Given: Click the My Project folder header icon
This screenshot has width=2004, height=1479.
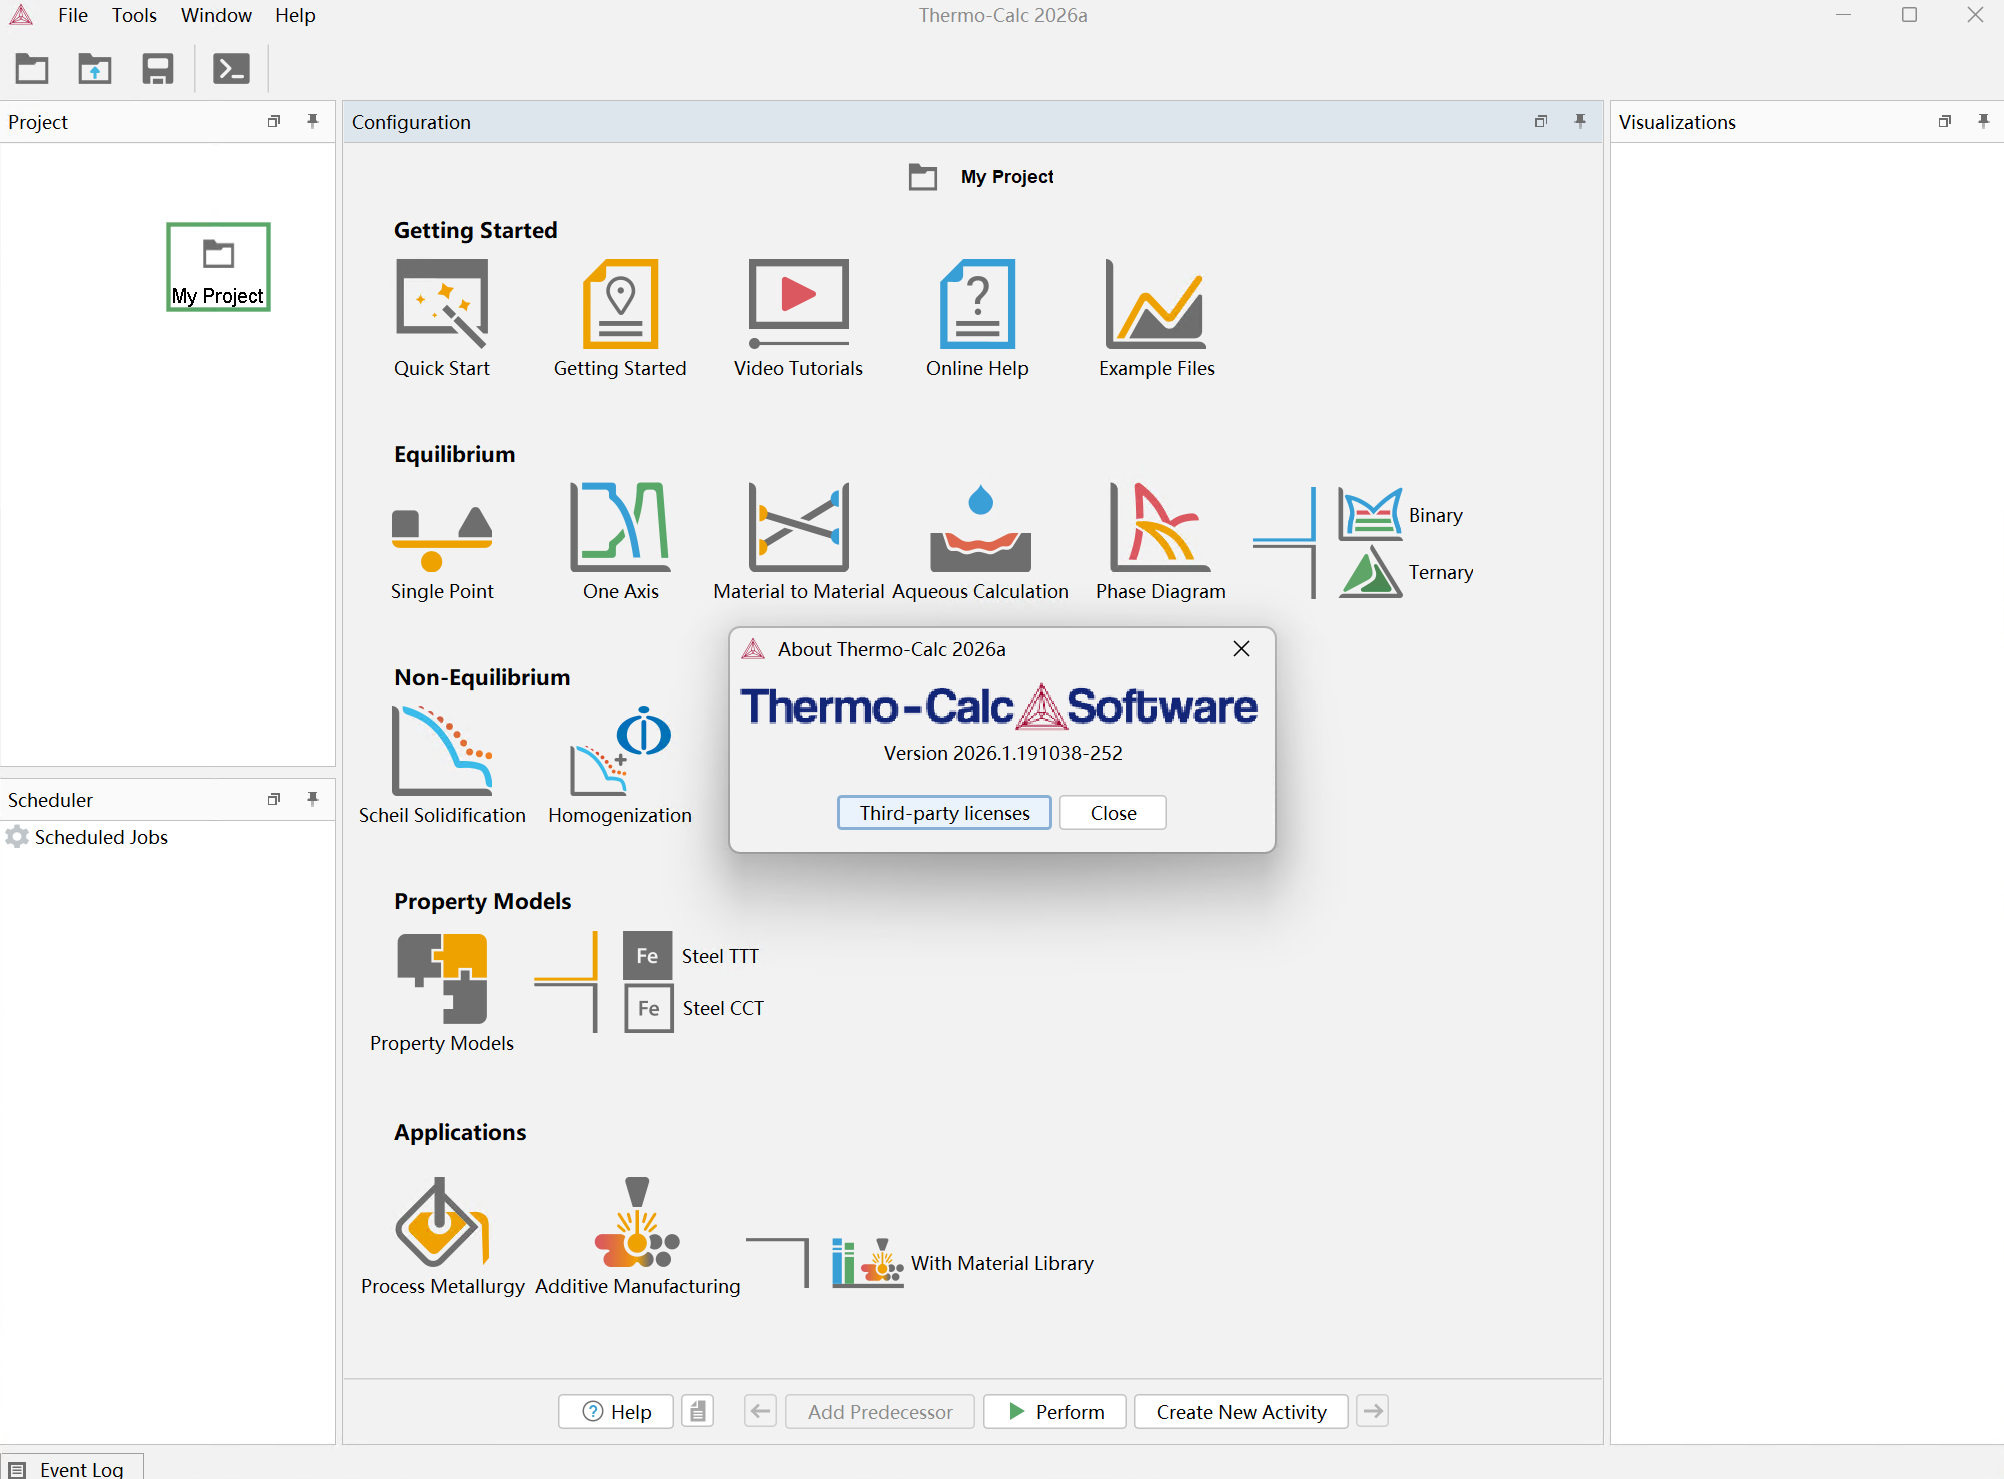Looking at the screenshot, I should 923,177.
